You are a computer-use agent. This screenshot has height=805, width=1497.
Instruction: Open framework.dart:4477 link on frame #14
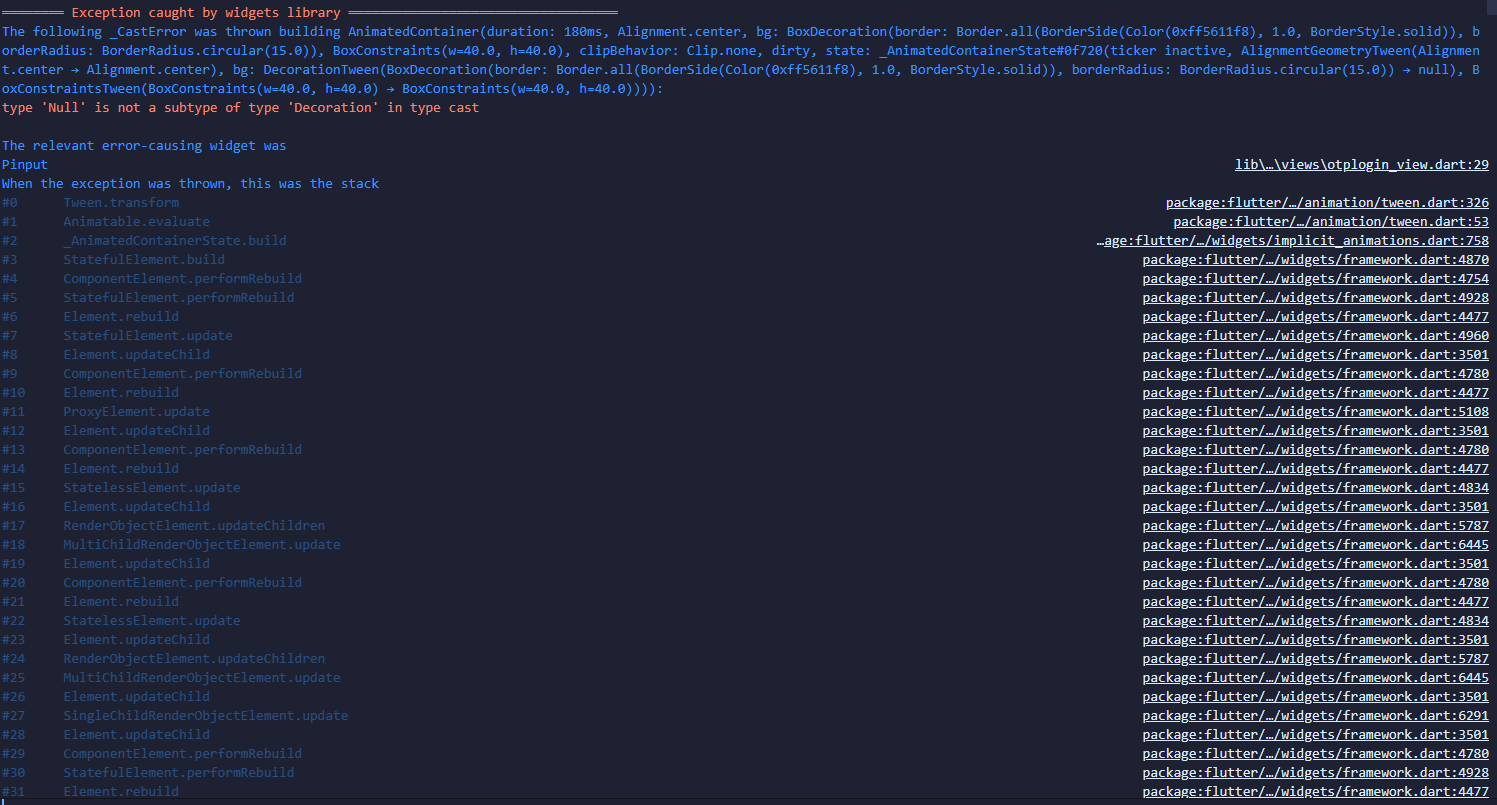click(x=1316, y=469)
